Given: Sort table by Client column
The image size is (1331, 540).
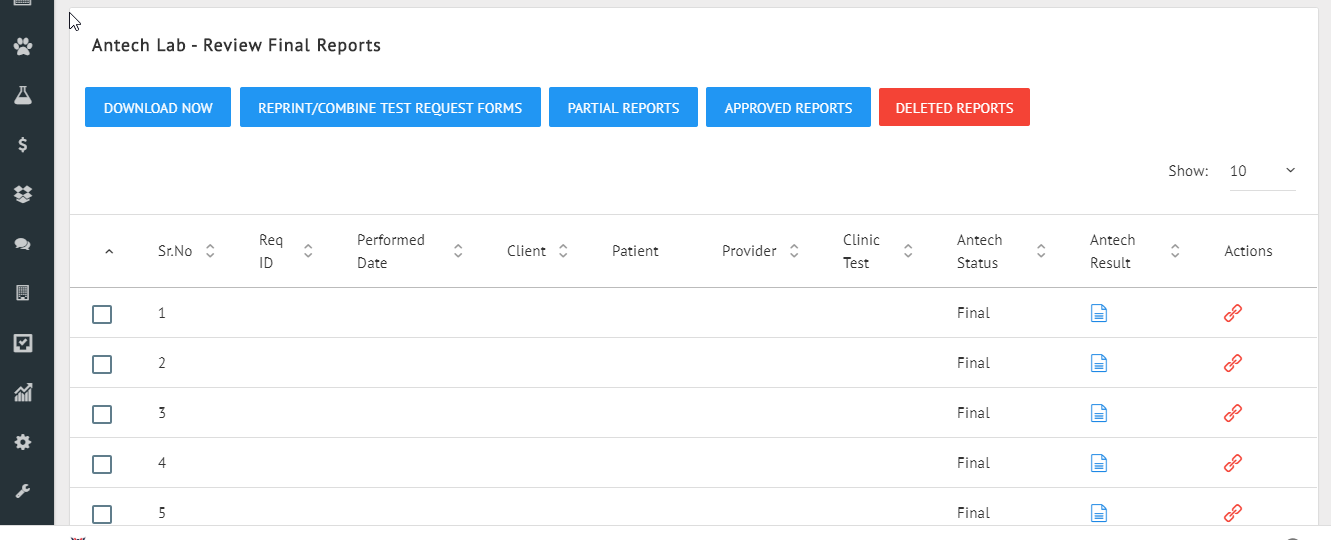Looking at the screenshot, I should coord(563,251).
